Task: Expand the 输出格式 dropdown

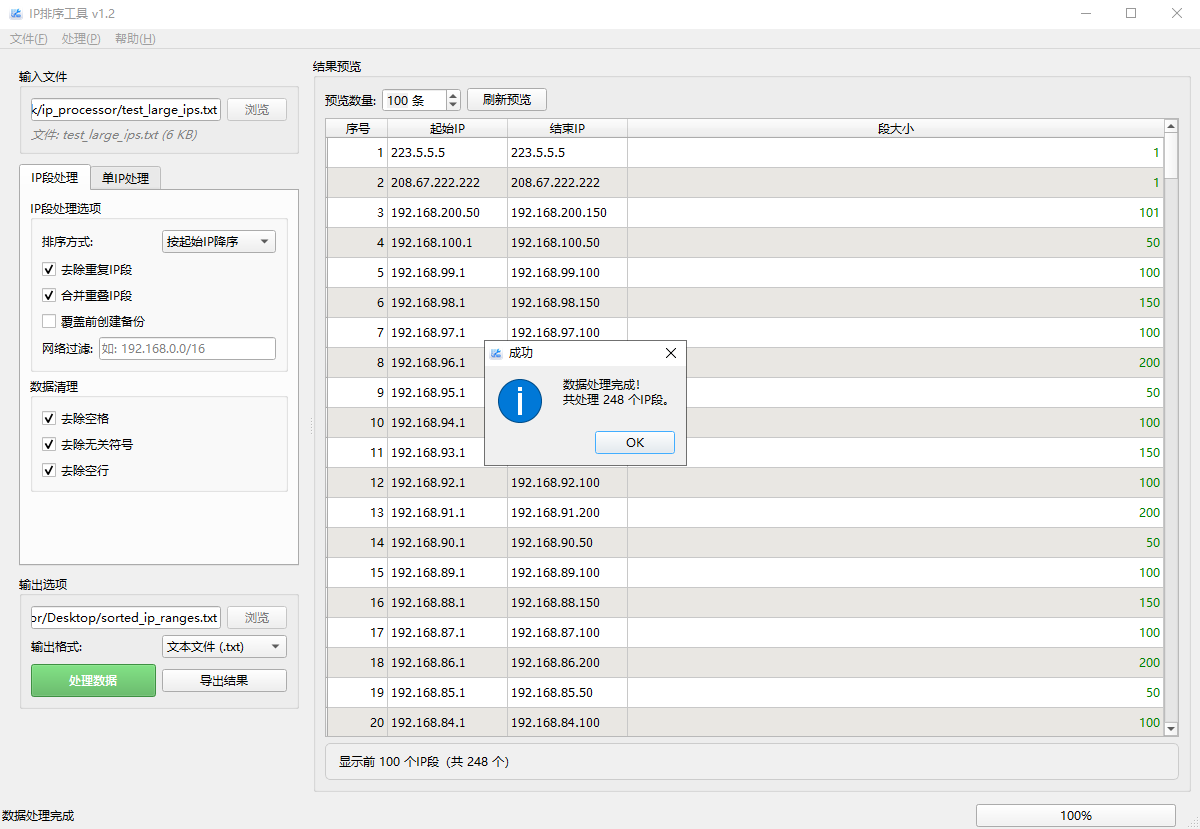Action: 224,647
